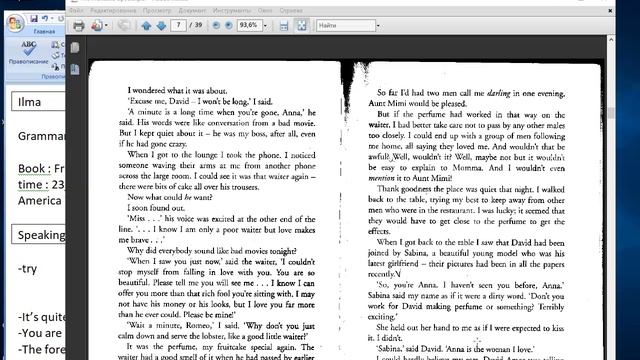Image resolution: width=640 pixels, height=360 pixels.
Task: Open the Файл menu
Action: [76, 11]
